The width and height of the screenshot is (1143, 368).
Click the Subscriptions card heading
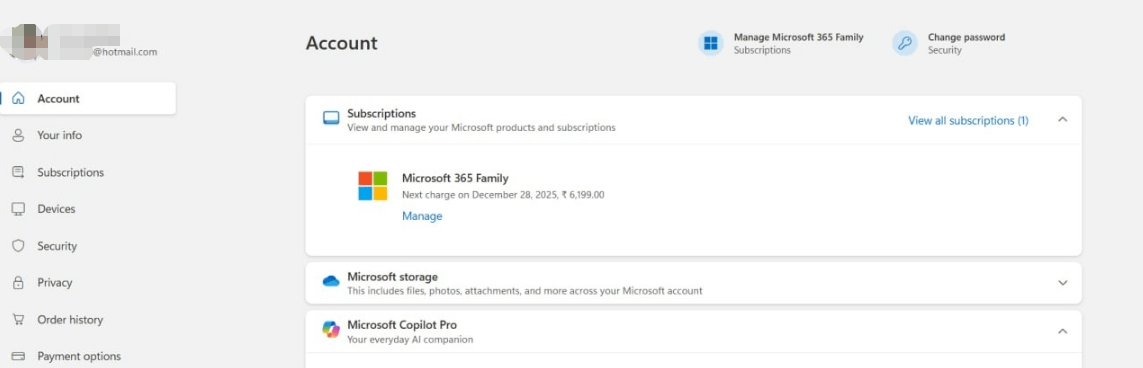(381, 114)
